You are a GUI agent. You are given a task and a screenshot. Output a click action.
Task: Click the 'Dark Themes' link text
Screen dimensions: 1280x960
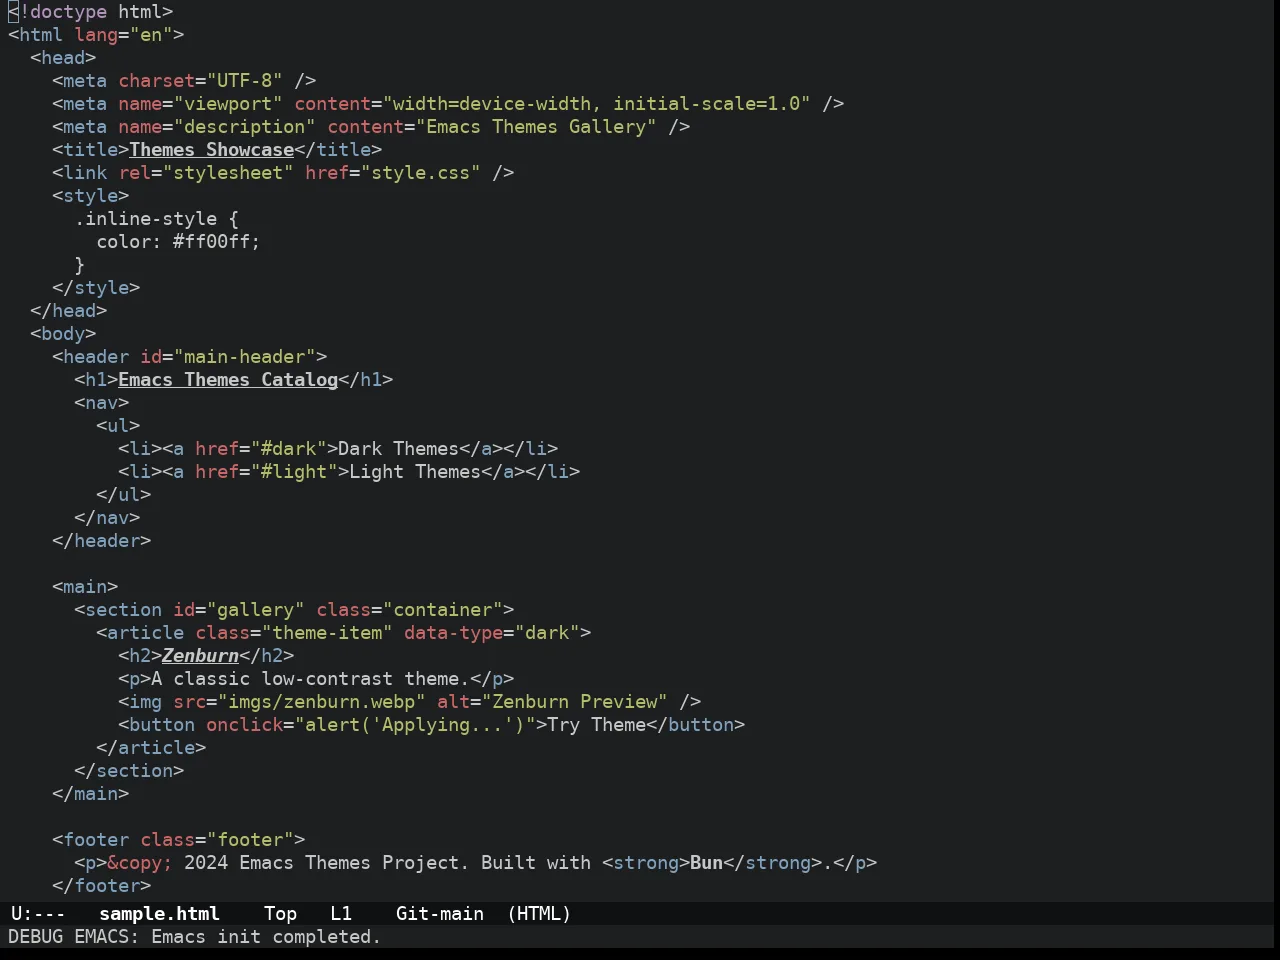coord(399,448)
